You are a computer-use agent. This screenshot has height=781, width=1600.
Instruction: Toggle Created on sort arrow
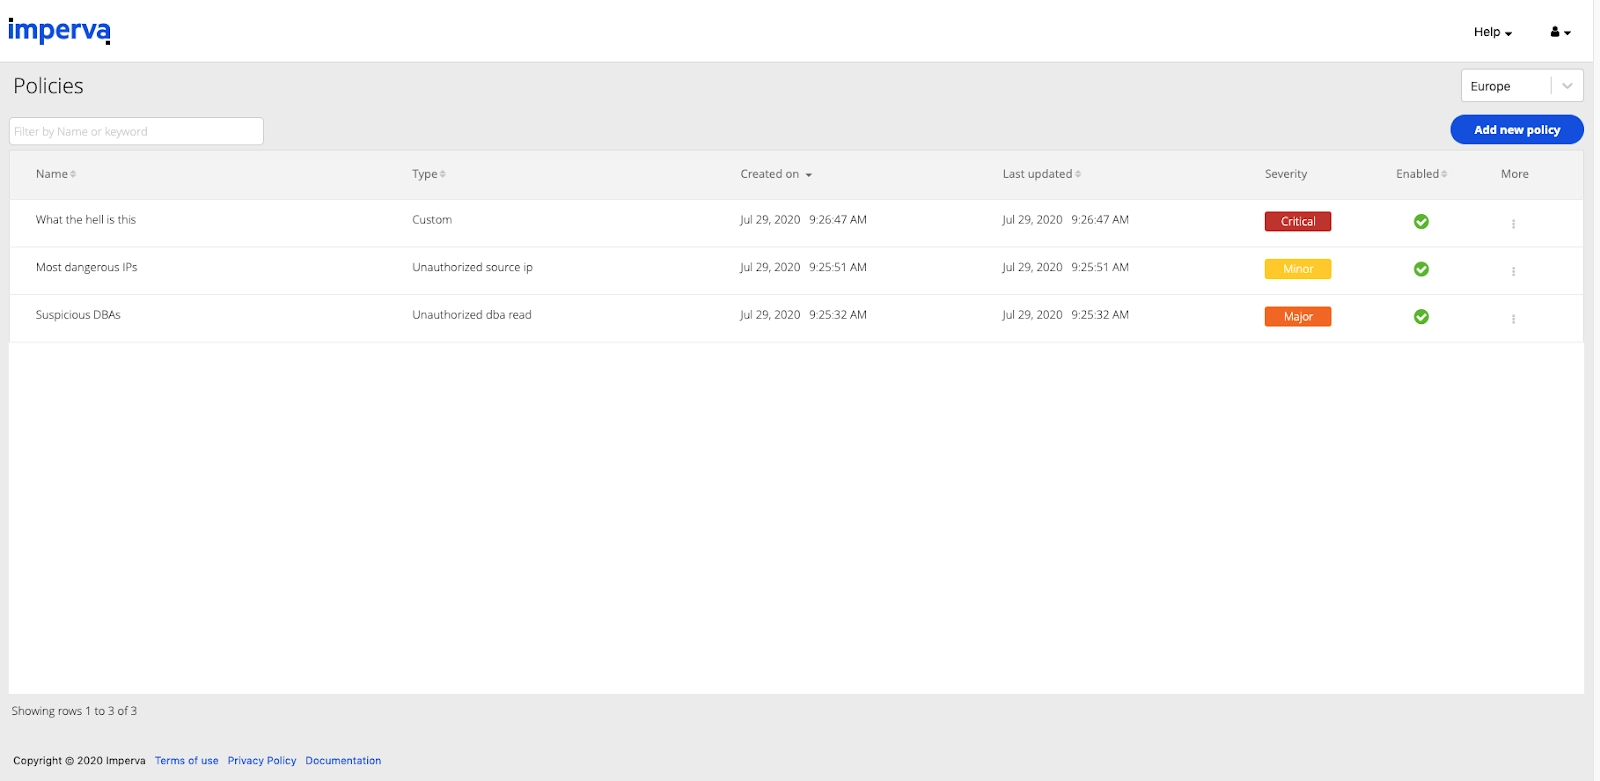(x=808, y=175)
